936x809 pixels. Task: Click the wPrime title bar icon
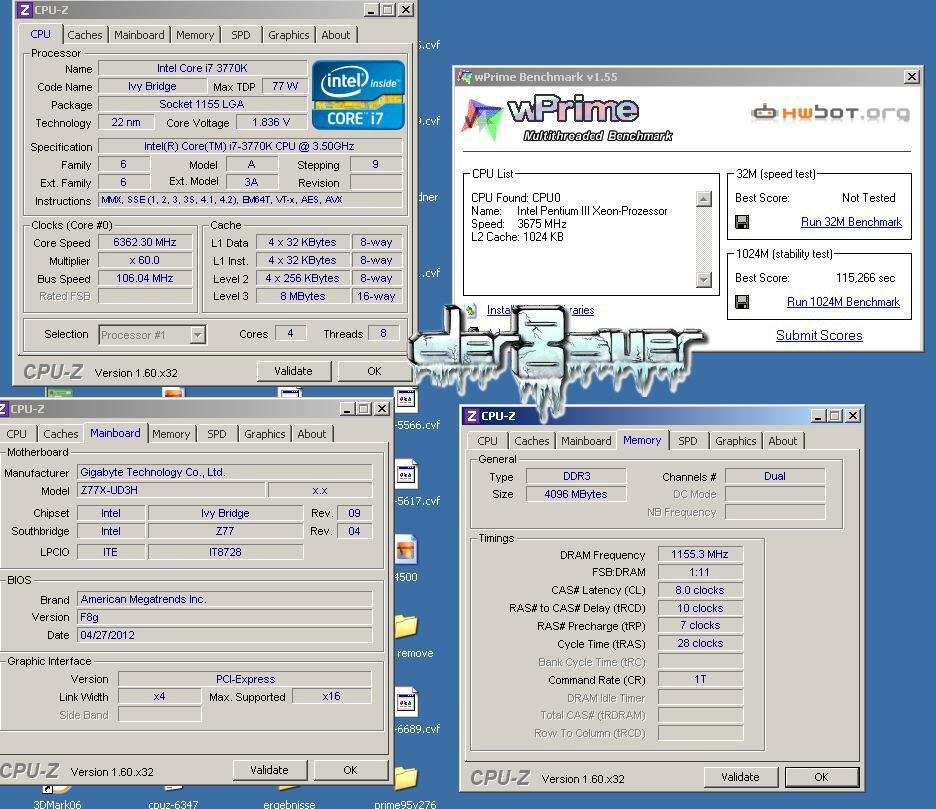click(x=464, y=76)
